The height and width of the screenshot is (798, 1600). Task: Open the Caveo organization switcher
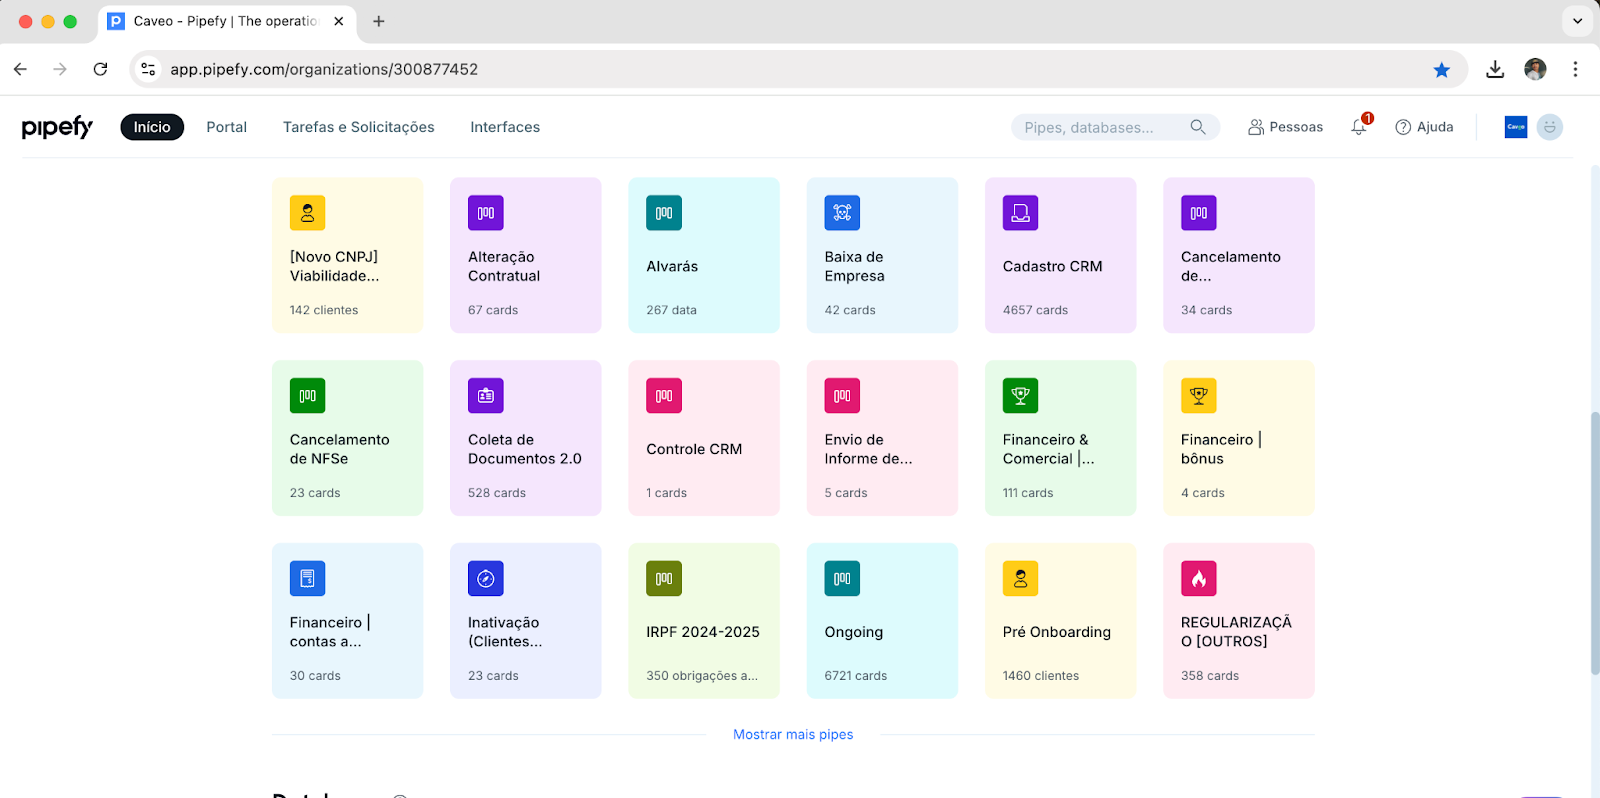[1515, 127]
